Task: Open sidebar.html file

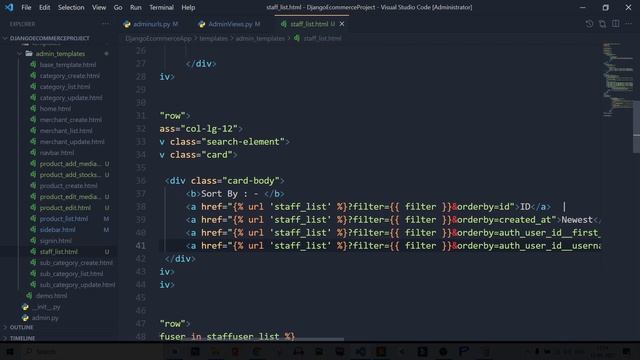Action: click(58, 230)
